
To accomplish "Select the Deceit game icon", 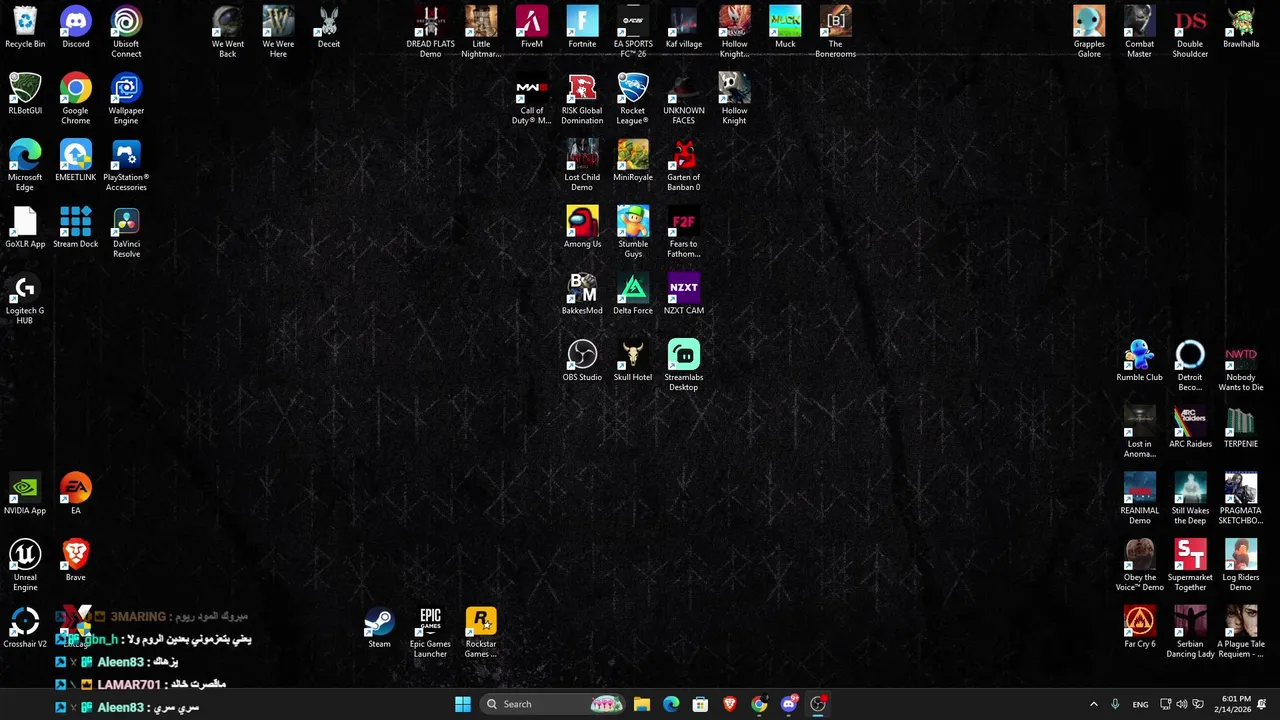I will tap(329, 27).
